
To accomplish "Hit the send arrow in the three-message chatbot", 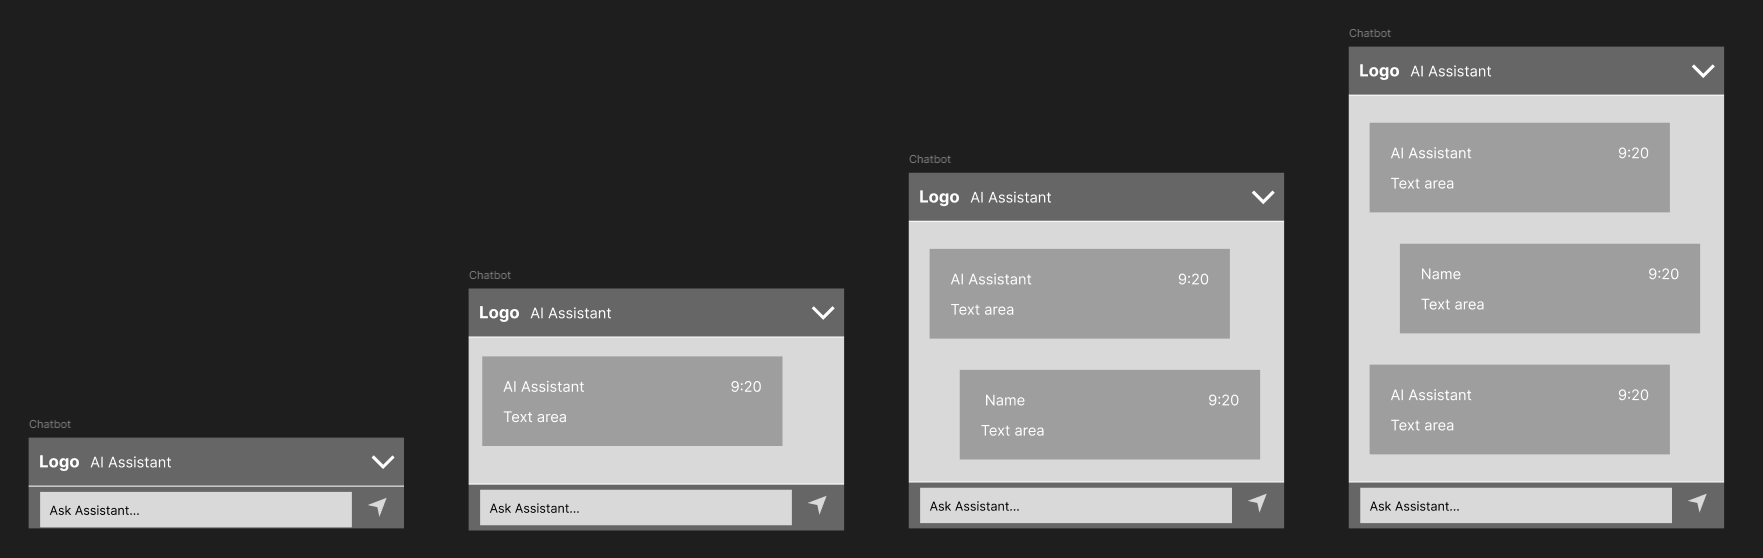I will 1698,503.
